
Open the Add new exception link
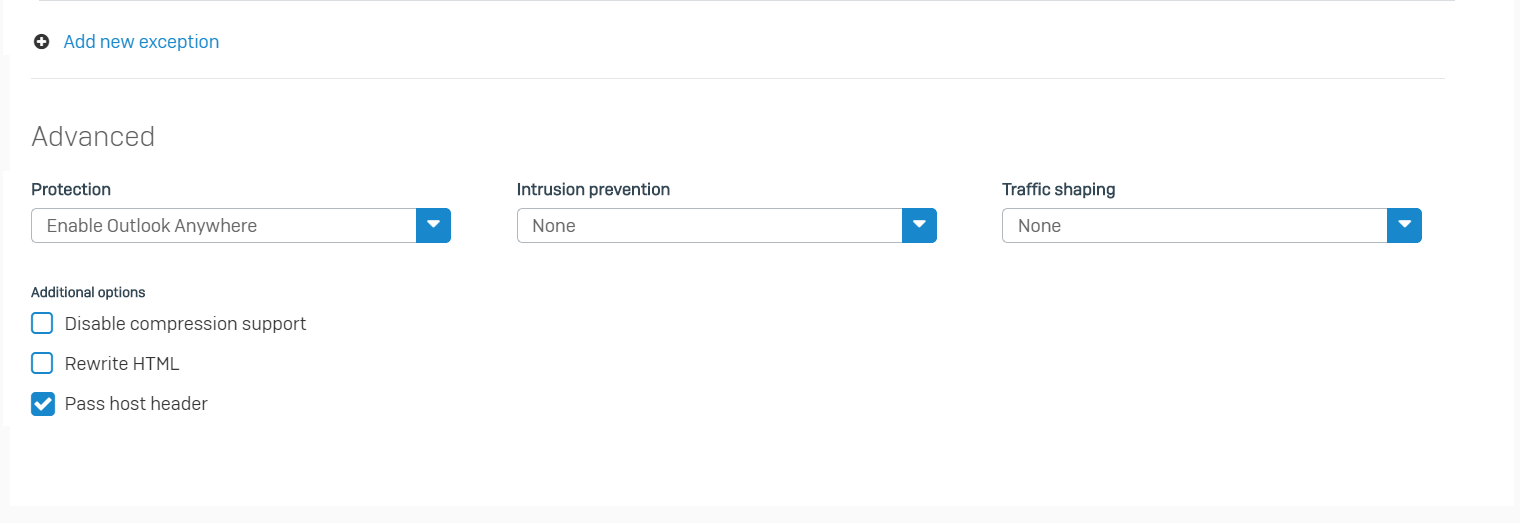[141, 42]
